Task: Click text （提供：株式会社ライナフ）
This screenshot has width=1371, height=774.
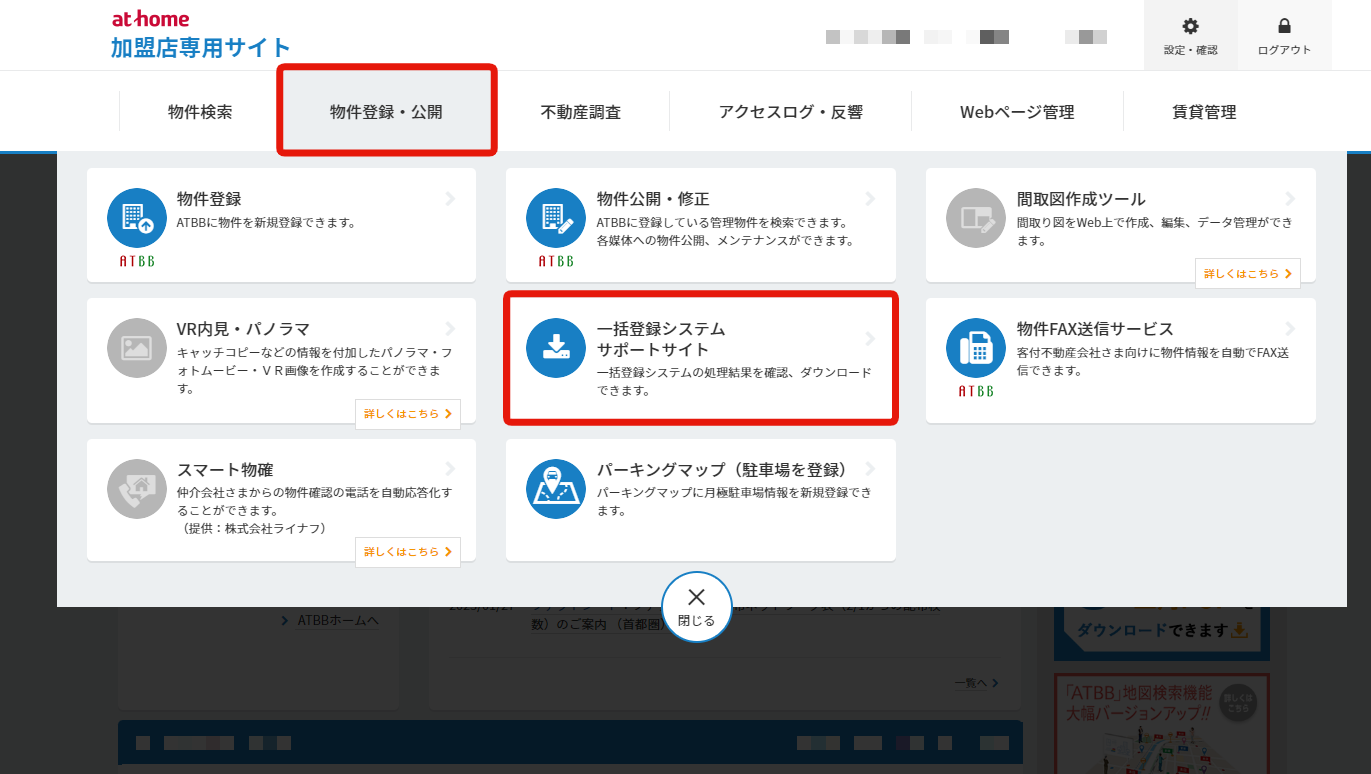Action: pyautogui.click(x=254, y=528)
